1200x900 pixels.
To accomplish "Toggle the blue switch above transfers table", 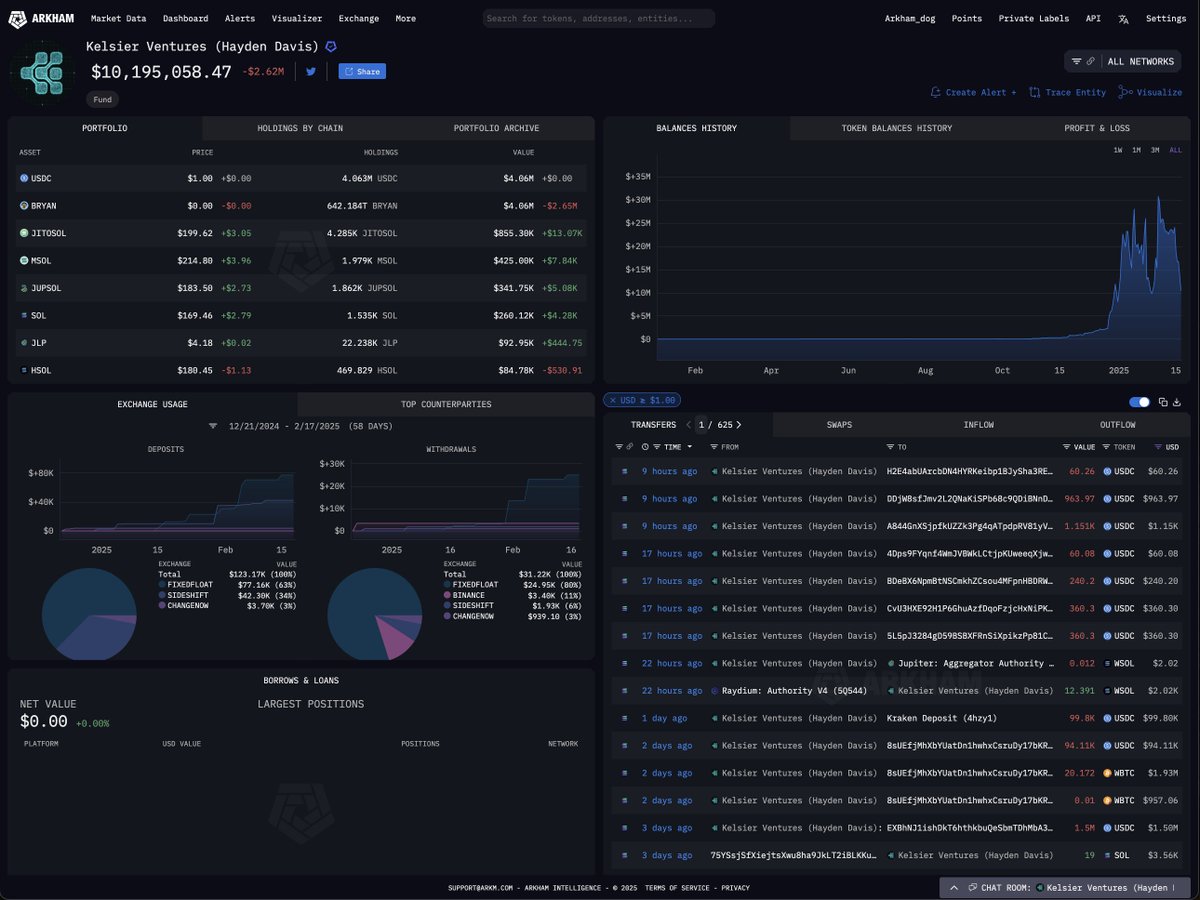I will 1139,402.
